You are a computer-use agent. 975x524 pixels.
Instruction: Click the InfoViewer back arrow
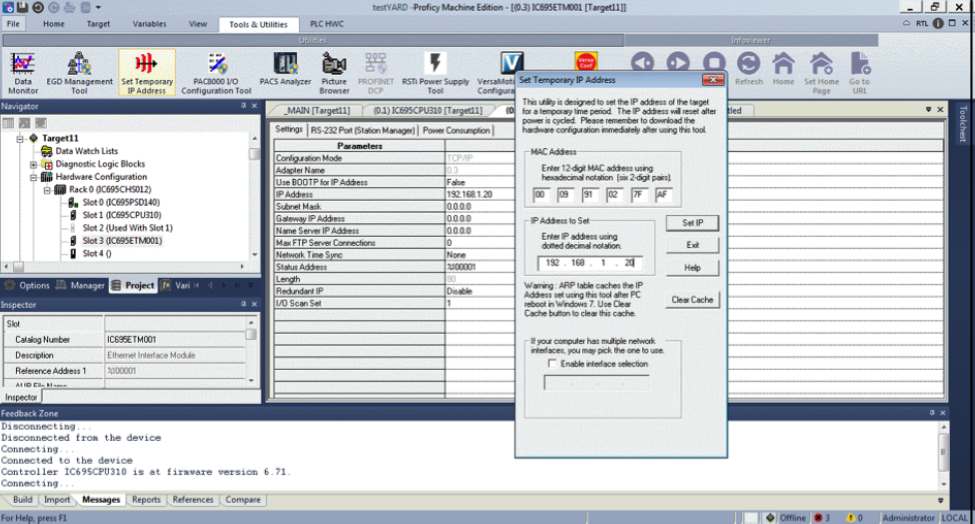pyautogui.click(x=642, y=63)
